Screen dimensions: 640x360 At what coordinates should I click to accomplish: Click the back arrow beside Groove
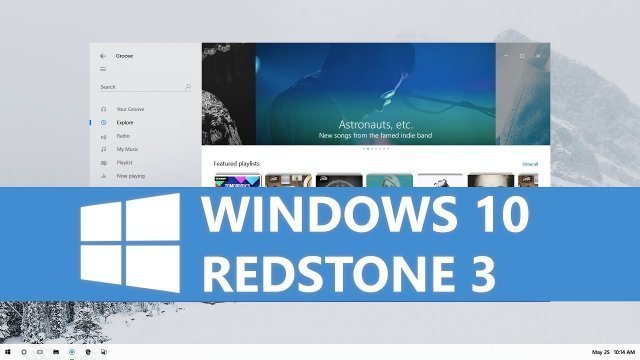tap(103, 56)
